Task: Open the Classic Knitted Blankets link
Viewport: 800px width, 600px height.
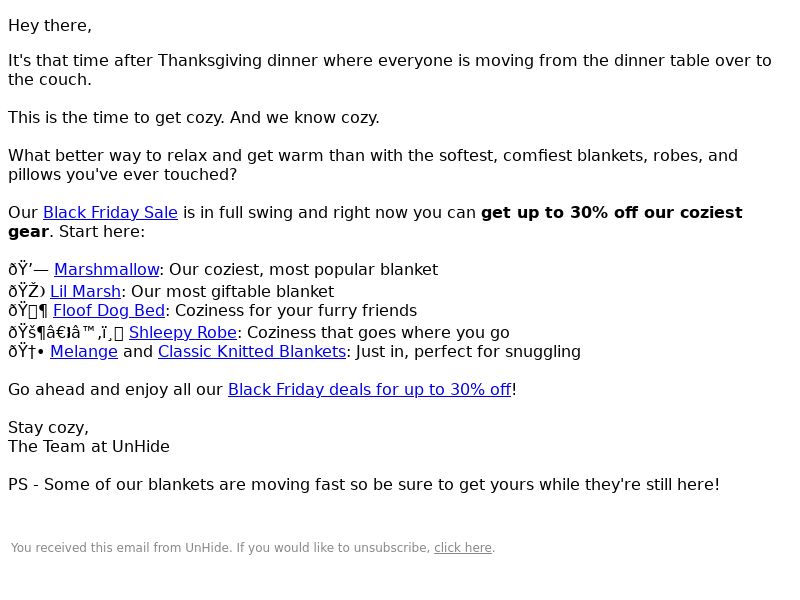Action: pyautogui.click(x=251, y=352)
